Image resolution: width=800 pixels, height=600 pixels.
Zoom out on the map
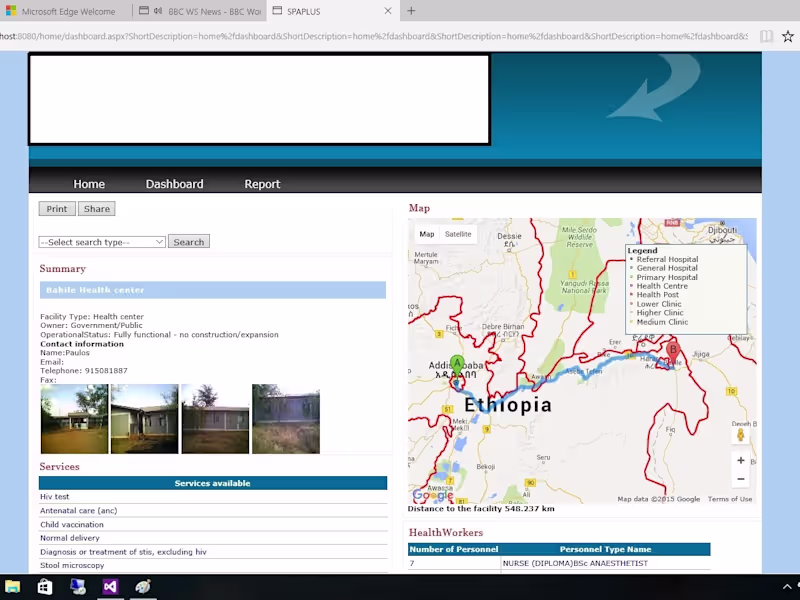point(740,479)
